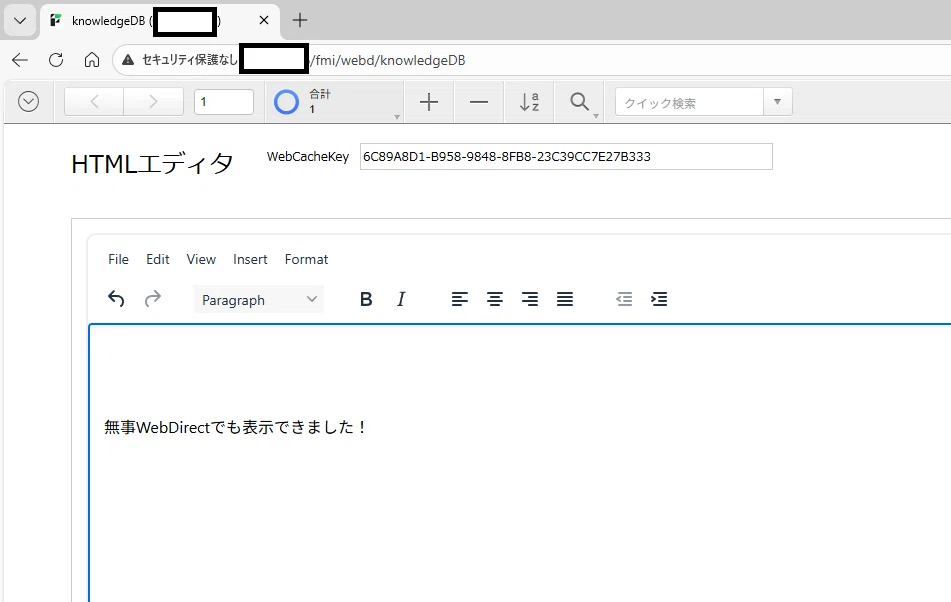Open the Paragraph format dropdown

coord(259,299)
